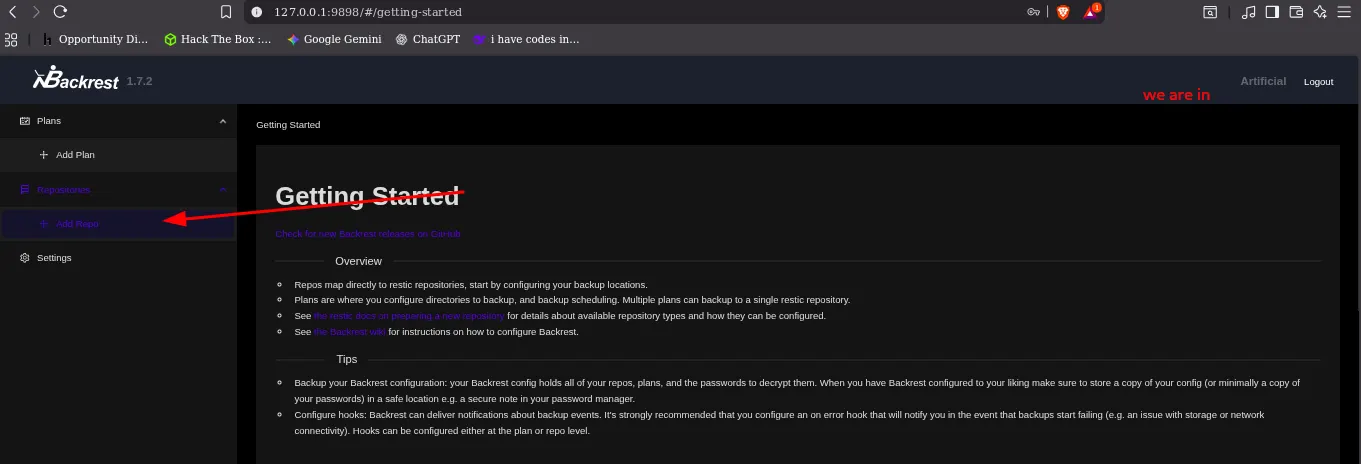Bookmark this page with the bookmark icon
This screenshot has height=464, width=1361.
[226, 12]
